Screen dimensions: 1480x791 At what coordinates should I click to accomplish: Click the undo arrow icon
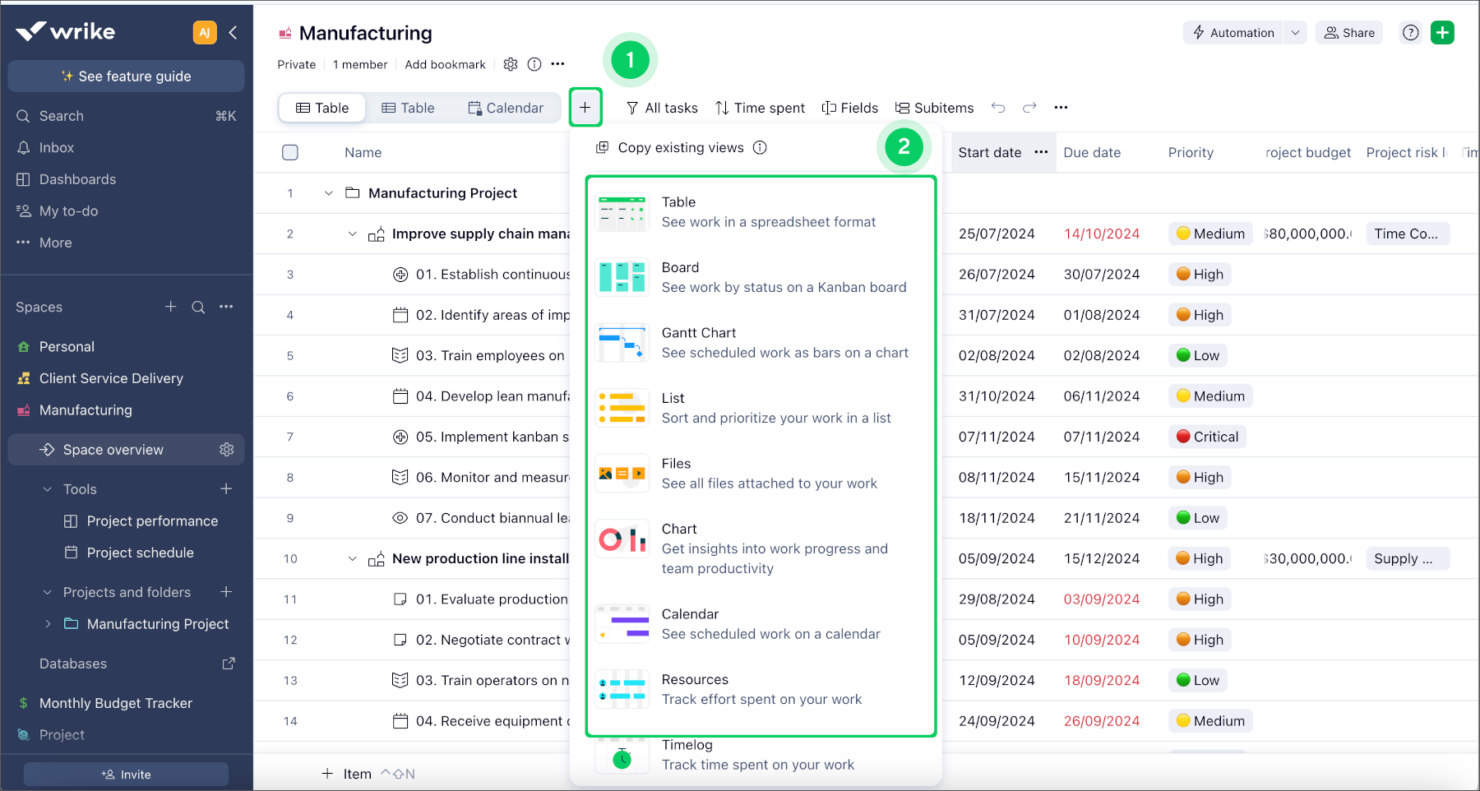point(1000,107)
